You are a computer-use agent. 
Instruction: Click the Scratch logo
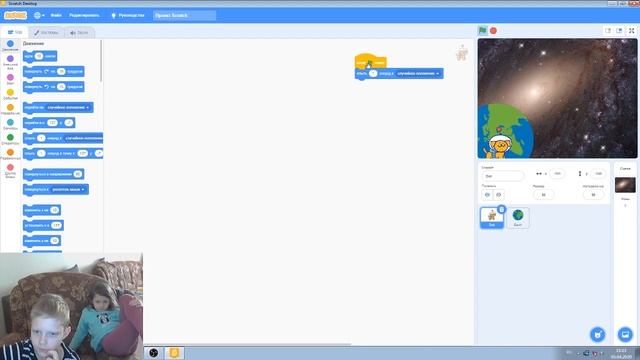[16, 16]
